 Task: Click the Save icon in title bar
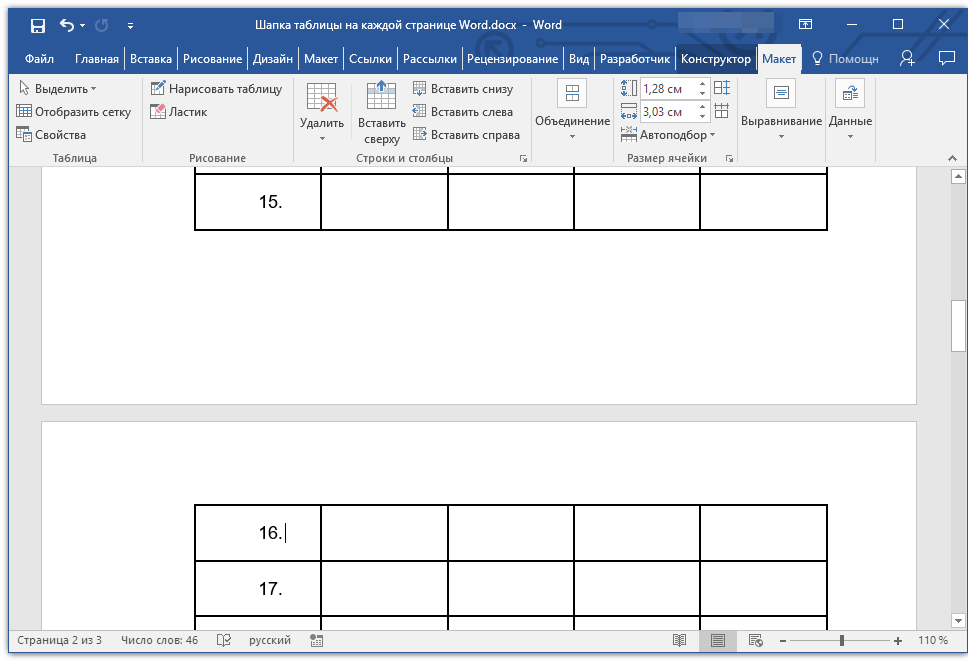[37, 25]
